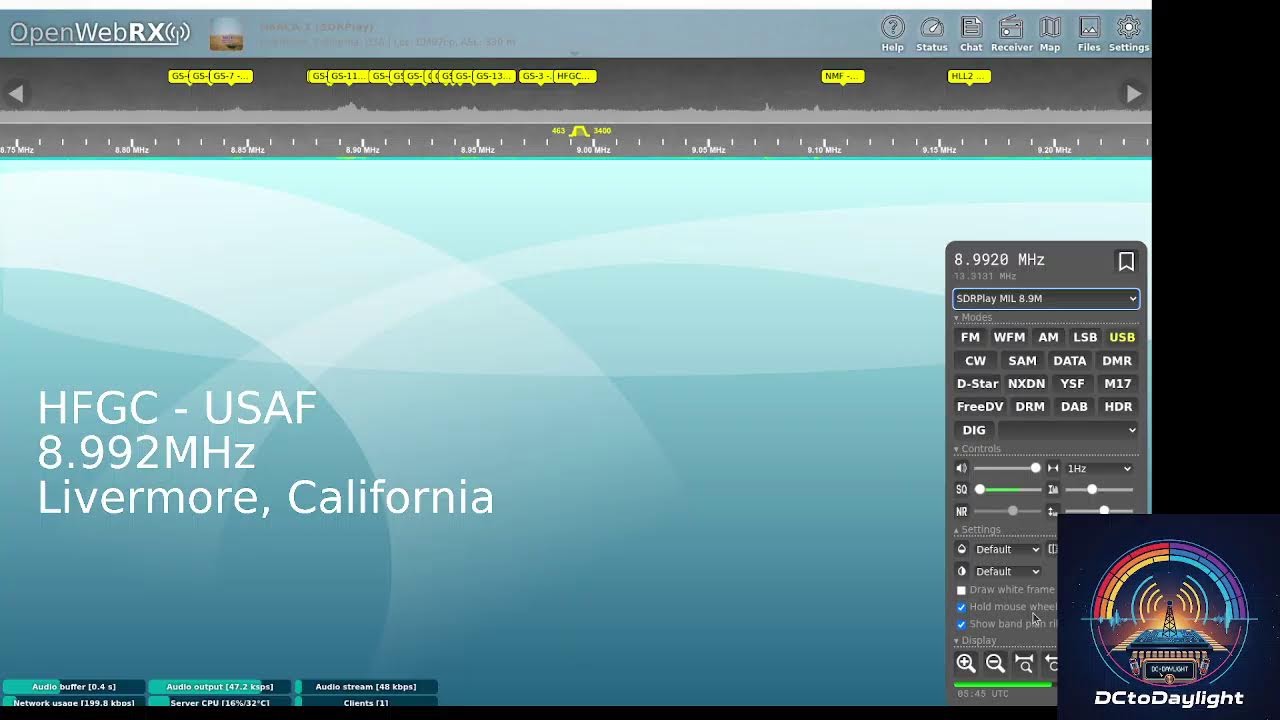This screenshot has width=1280, height=720.
Task: Uncheck Hold mouse wheel option
Action: [x=961, y=607]
